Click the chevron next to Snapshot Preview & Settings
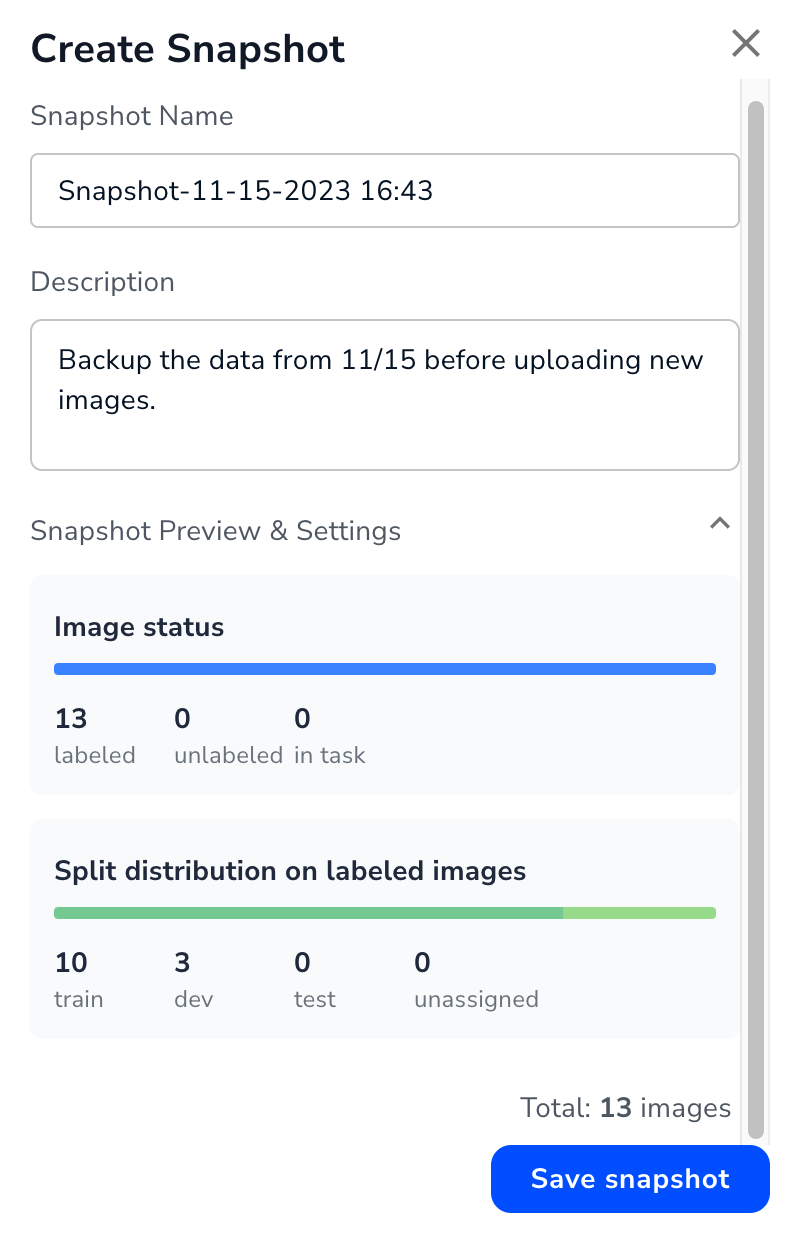 click(719, 523)
